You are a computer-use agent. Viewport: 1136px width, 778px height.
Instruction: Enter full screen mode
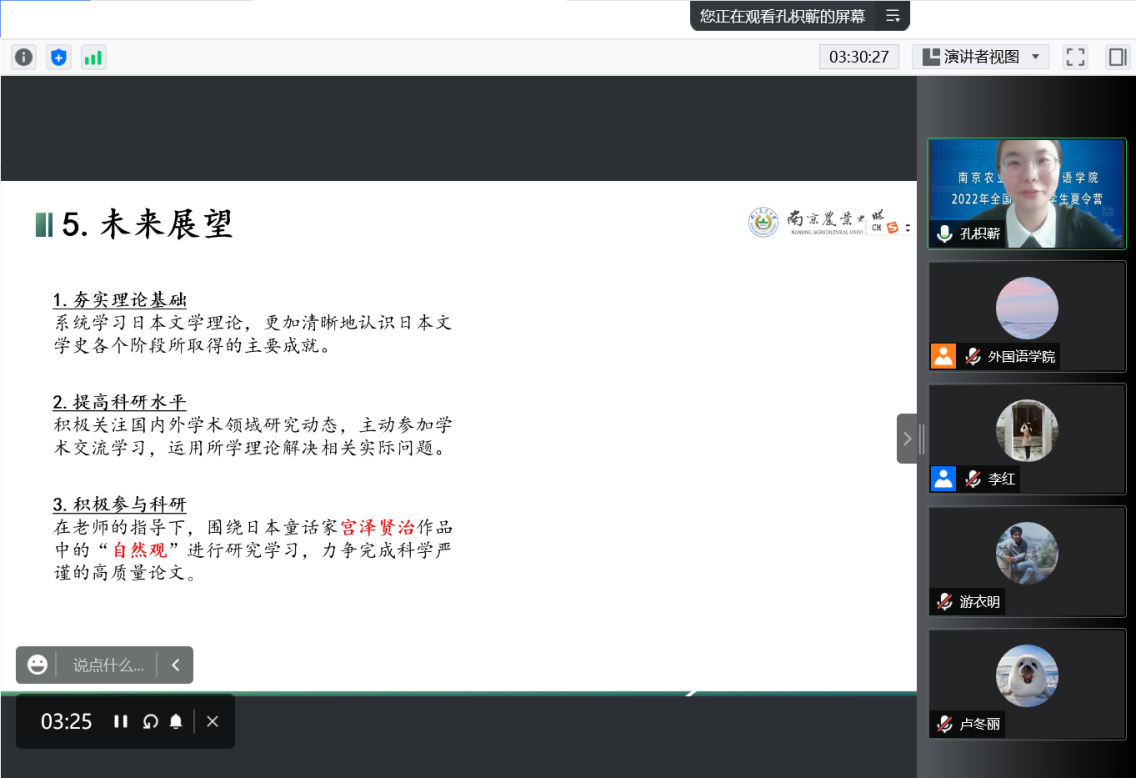pos(1075,57)
